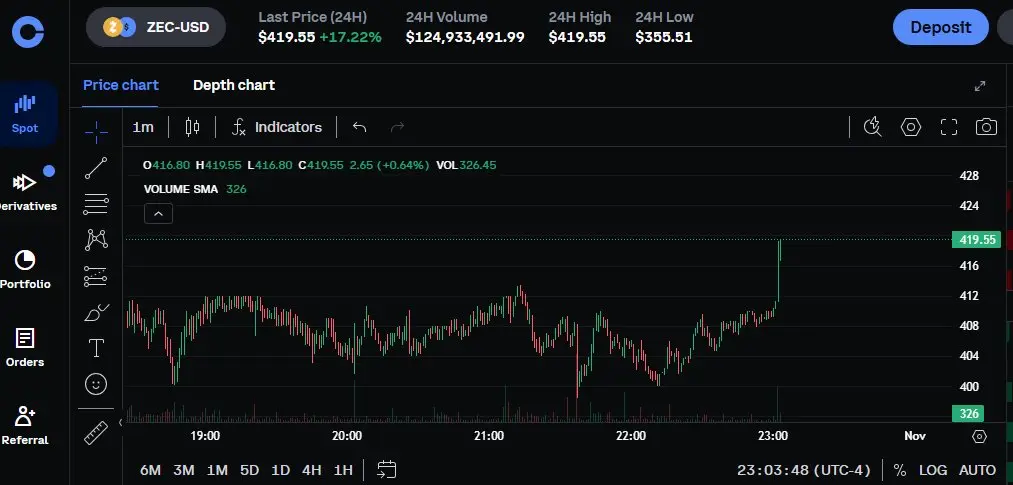Viewport: 1013px width, 485px height.
Task: Click the 400 price scale label
Action: pyautogui.click(x=969, y=386)
